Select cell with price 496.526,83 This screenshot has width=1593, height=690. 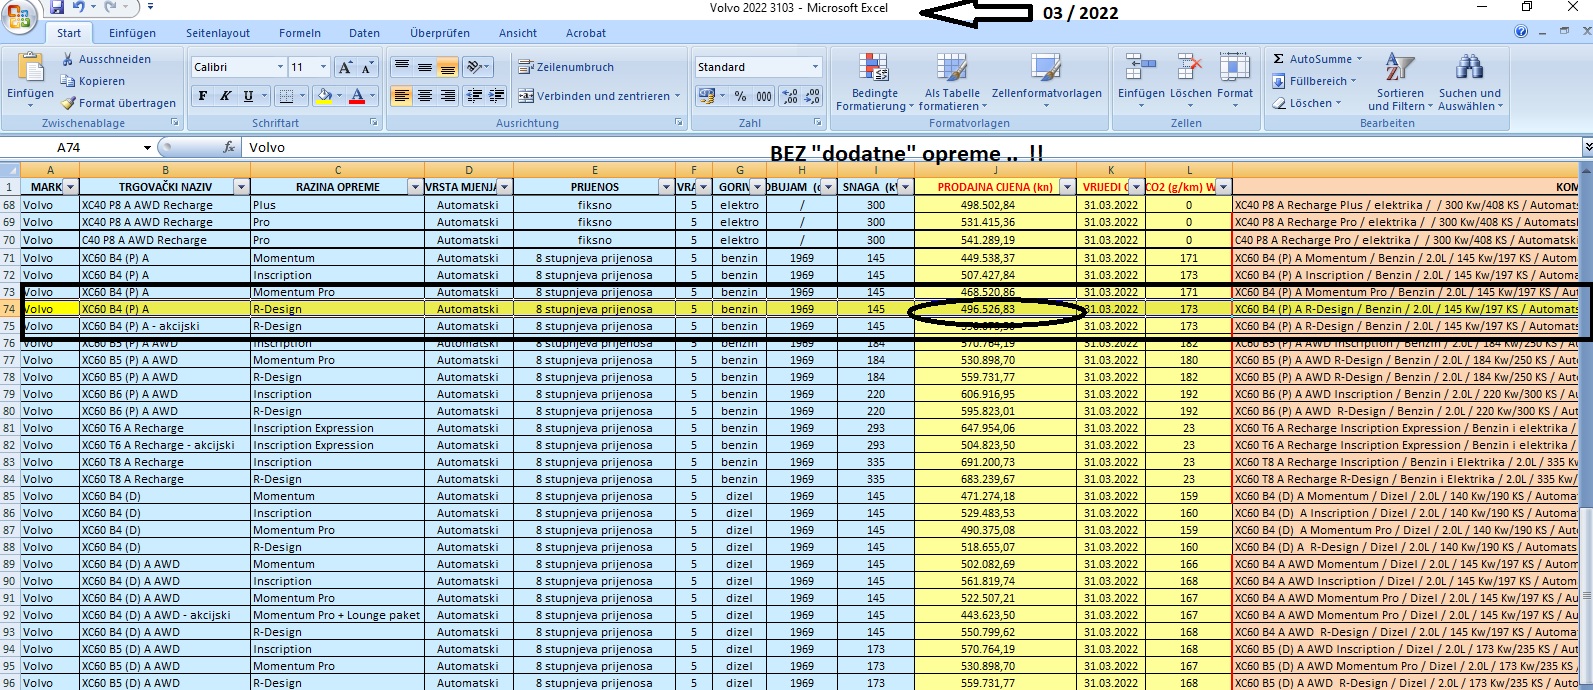tap(995, 309)
